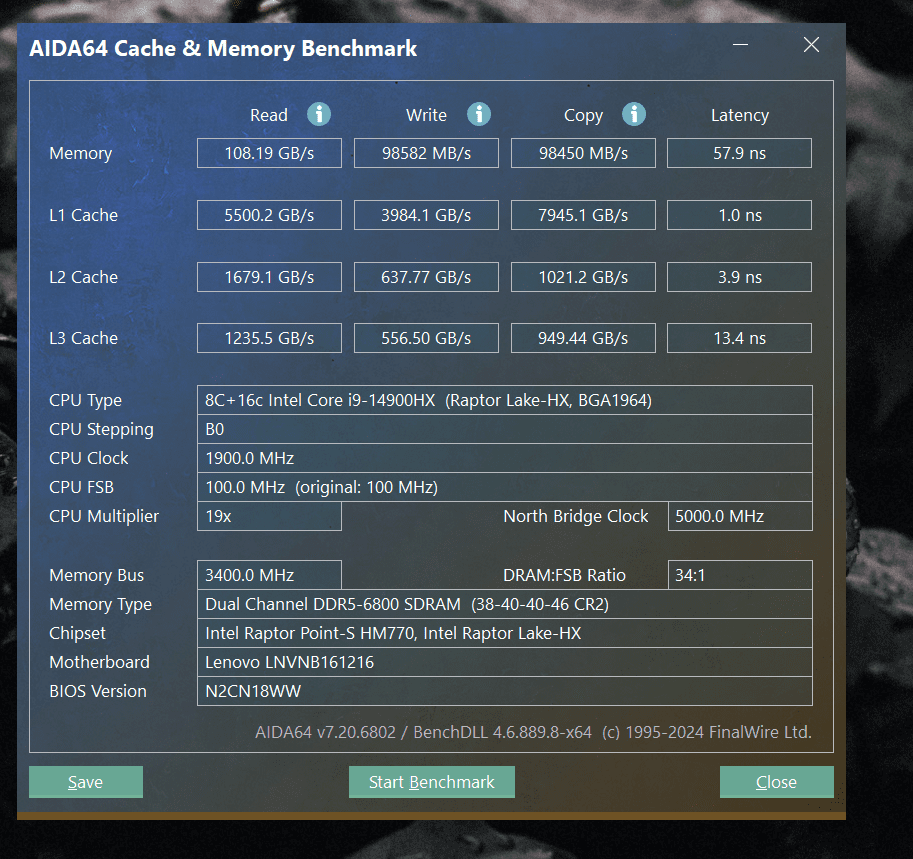The width and height of the screenshot is (913, 859).
Task: Select the Memory latency 57.9 ns
Action: (x=739, y=153)
